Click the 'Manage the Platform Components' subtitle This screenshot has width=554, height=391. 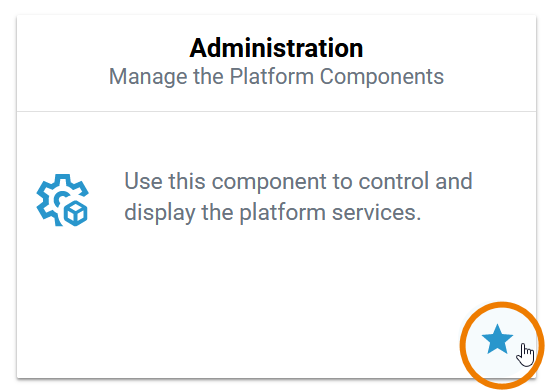[x=276, y=77]
